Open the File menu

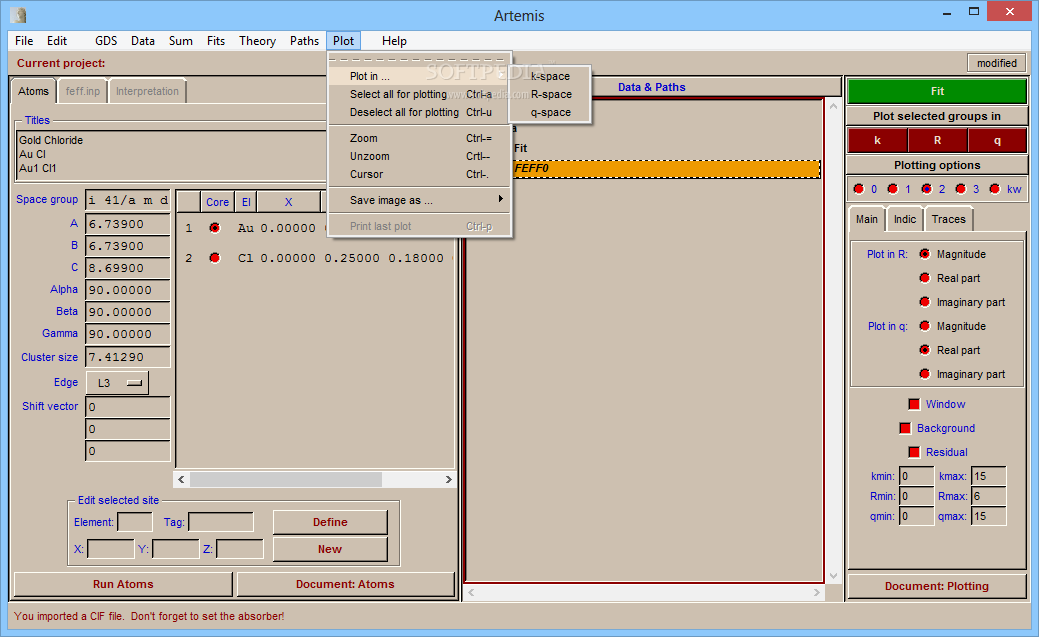[24, 41]
